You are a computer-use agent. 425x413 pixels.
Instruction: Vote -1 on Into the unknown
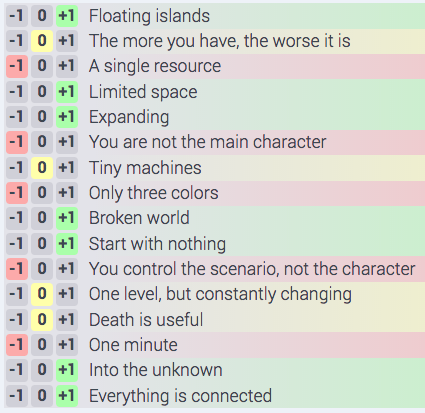click(x=17, y=370)
